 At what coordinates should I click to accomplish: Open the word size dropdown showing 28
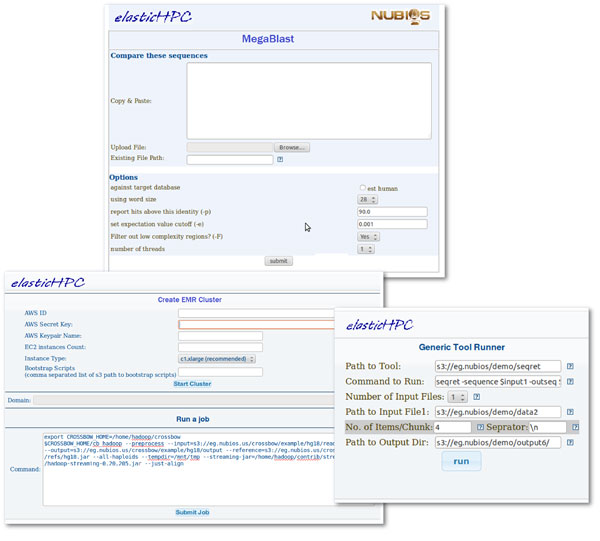[x=368, y=199]
